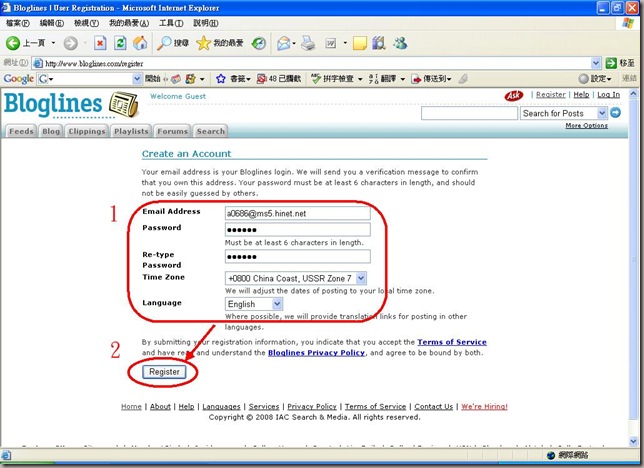Open the Time Zone dropdown
644x468 pixels.
pos(361,278)
